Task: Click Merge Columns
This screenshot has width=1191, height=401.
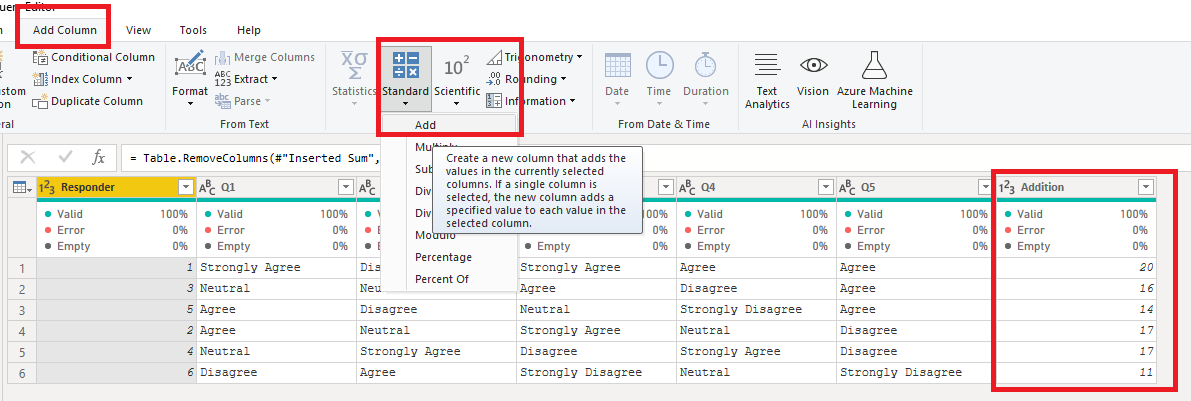Action: (264, 57)
